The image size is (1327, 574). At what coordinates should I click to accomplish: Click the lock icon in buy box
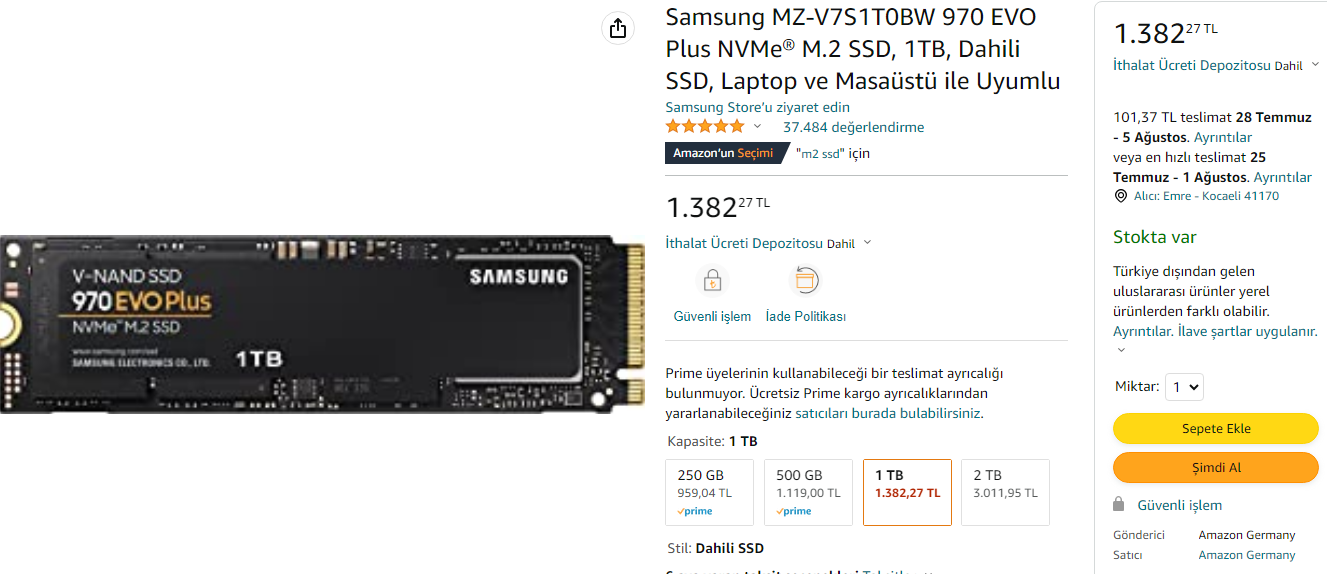click(1119, 504)
